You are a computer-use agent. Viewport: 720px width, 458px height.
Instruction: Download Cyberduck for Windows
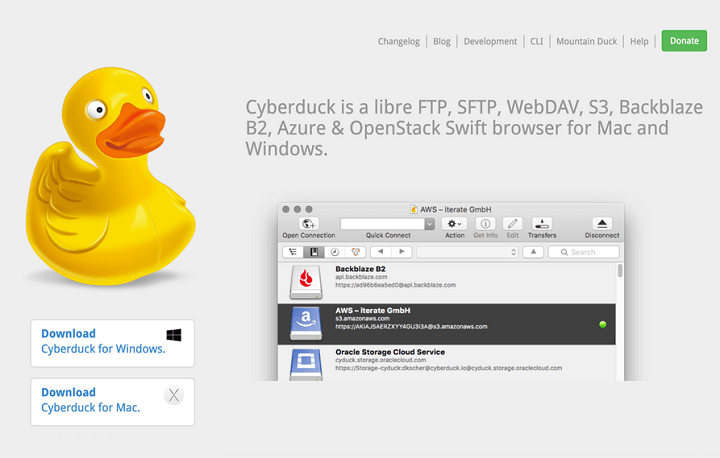click(112, 343)
